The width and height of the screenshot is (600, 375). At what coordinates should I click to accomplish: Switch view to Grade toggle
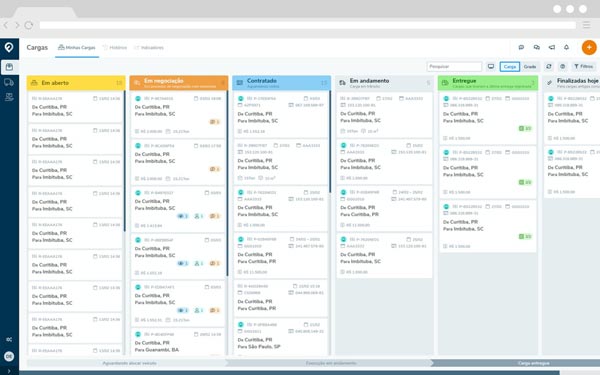tap(530, 67)
